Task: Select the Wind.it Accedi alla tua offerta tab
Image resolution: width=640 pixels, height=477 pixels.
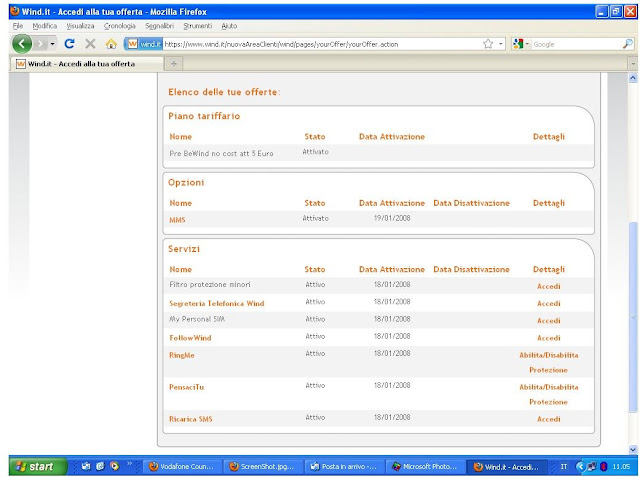Action: pyautogui.click(x=86, y=64)
